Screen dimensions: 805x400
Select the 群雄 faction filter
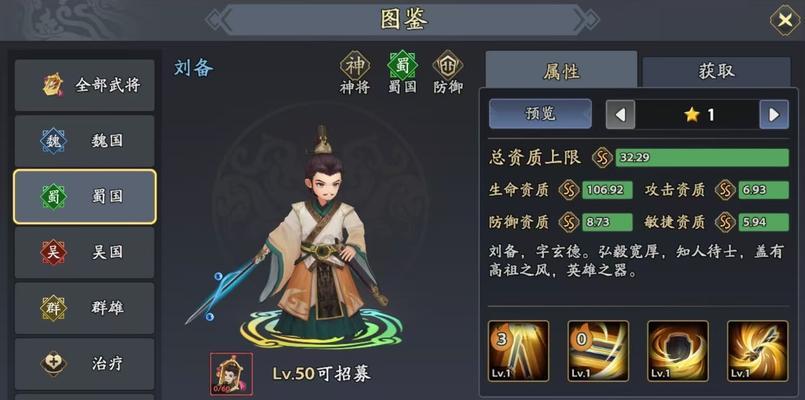pyautogui.click(x=85, y=308)
